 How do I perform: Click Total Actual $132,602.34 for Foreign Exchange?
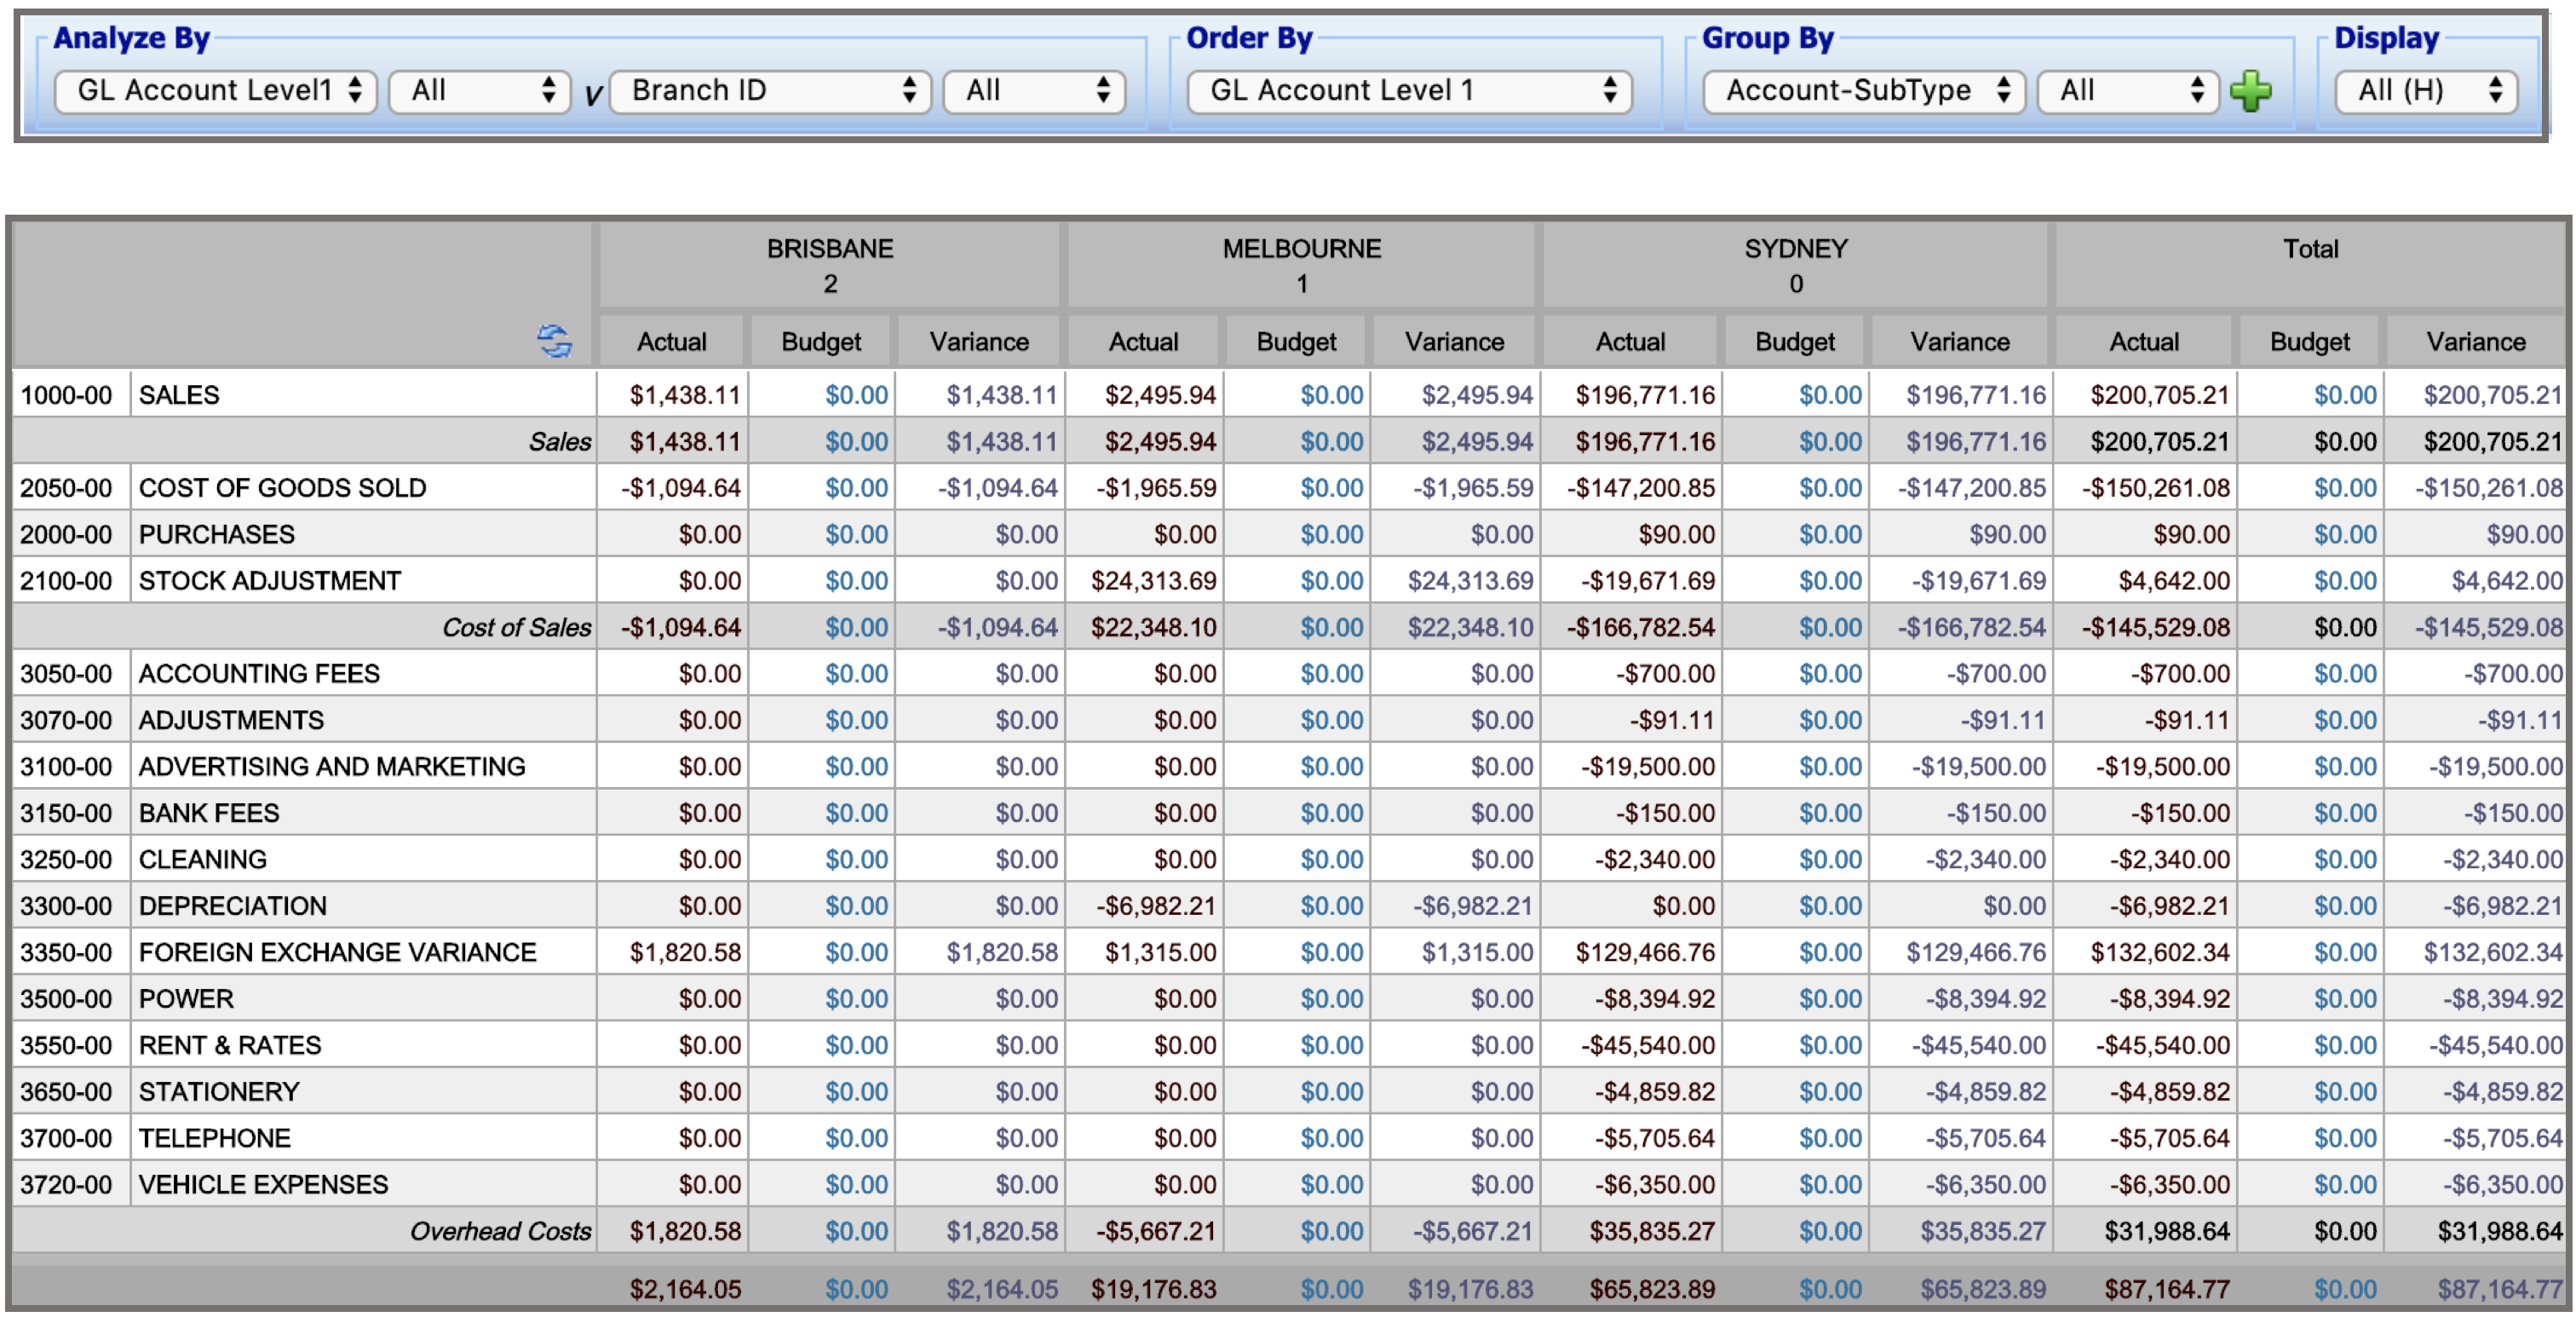click(x=2159, y=952)
